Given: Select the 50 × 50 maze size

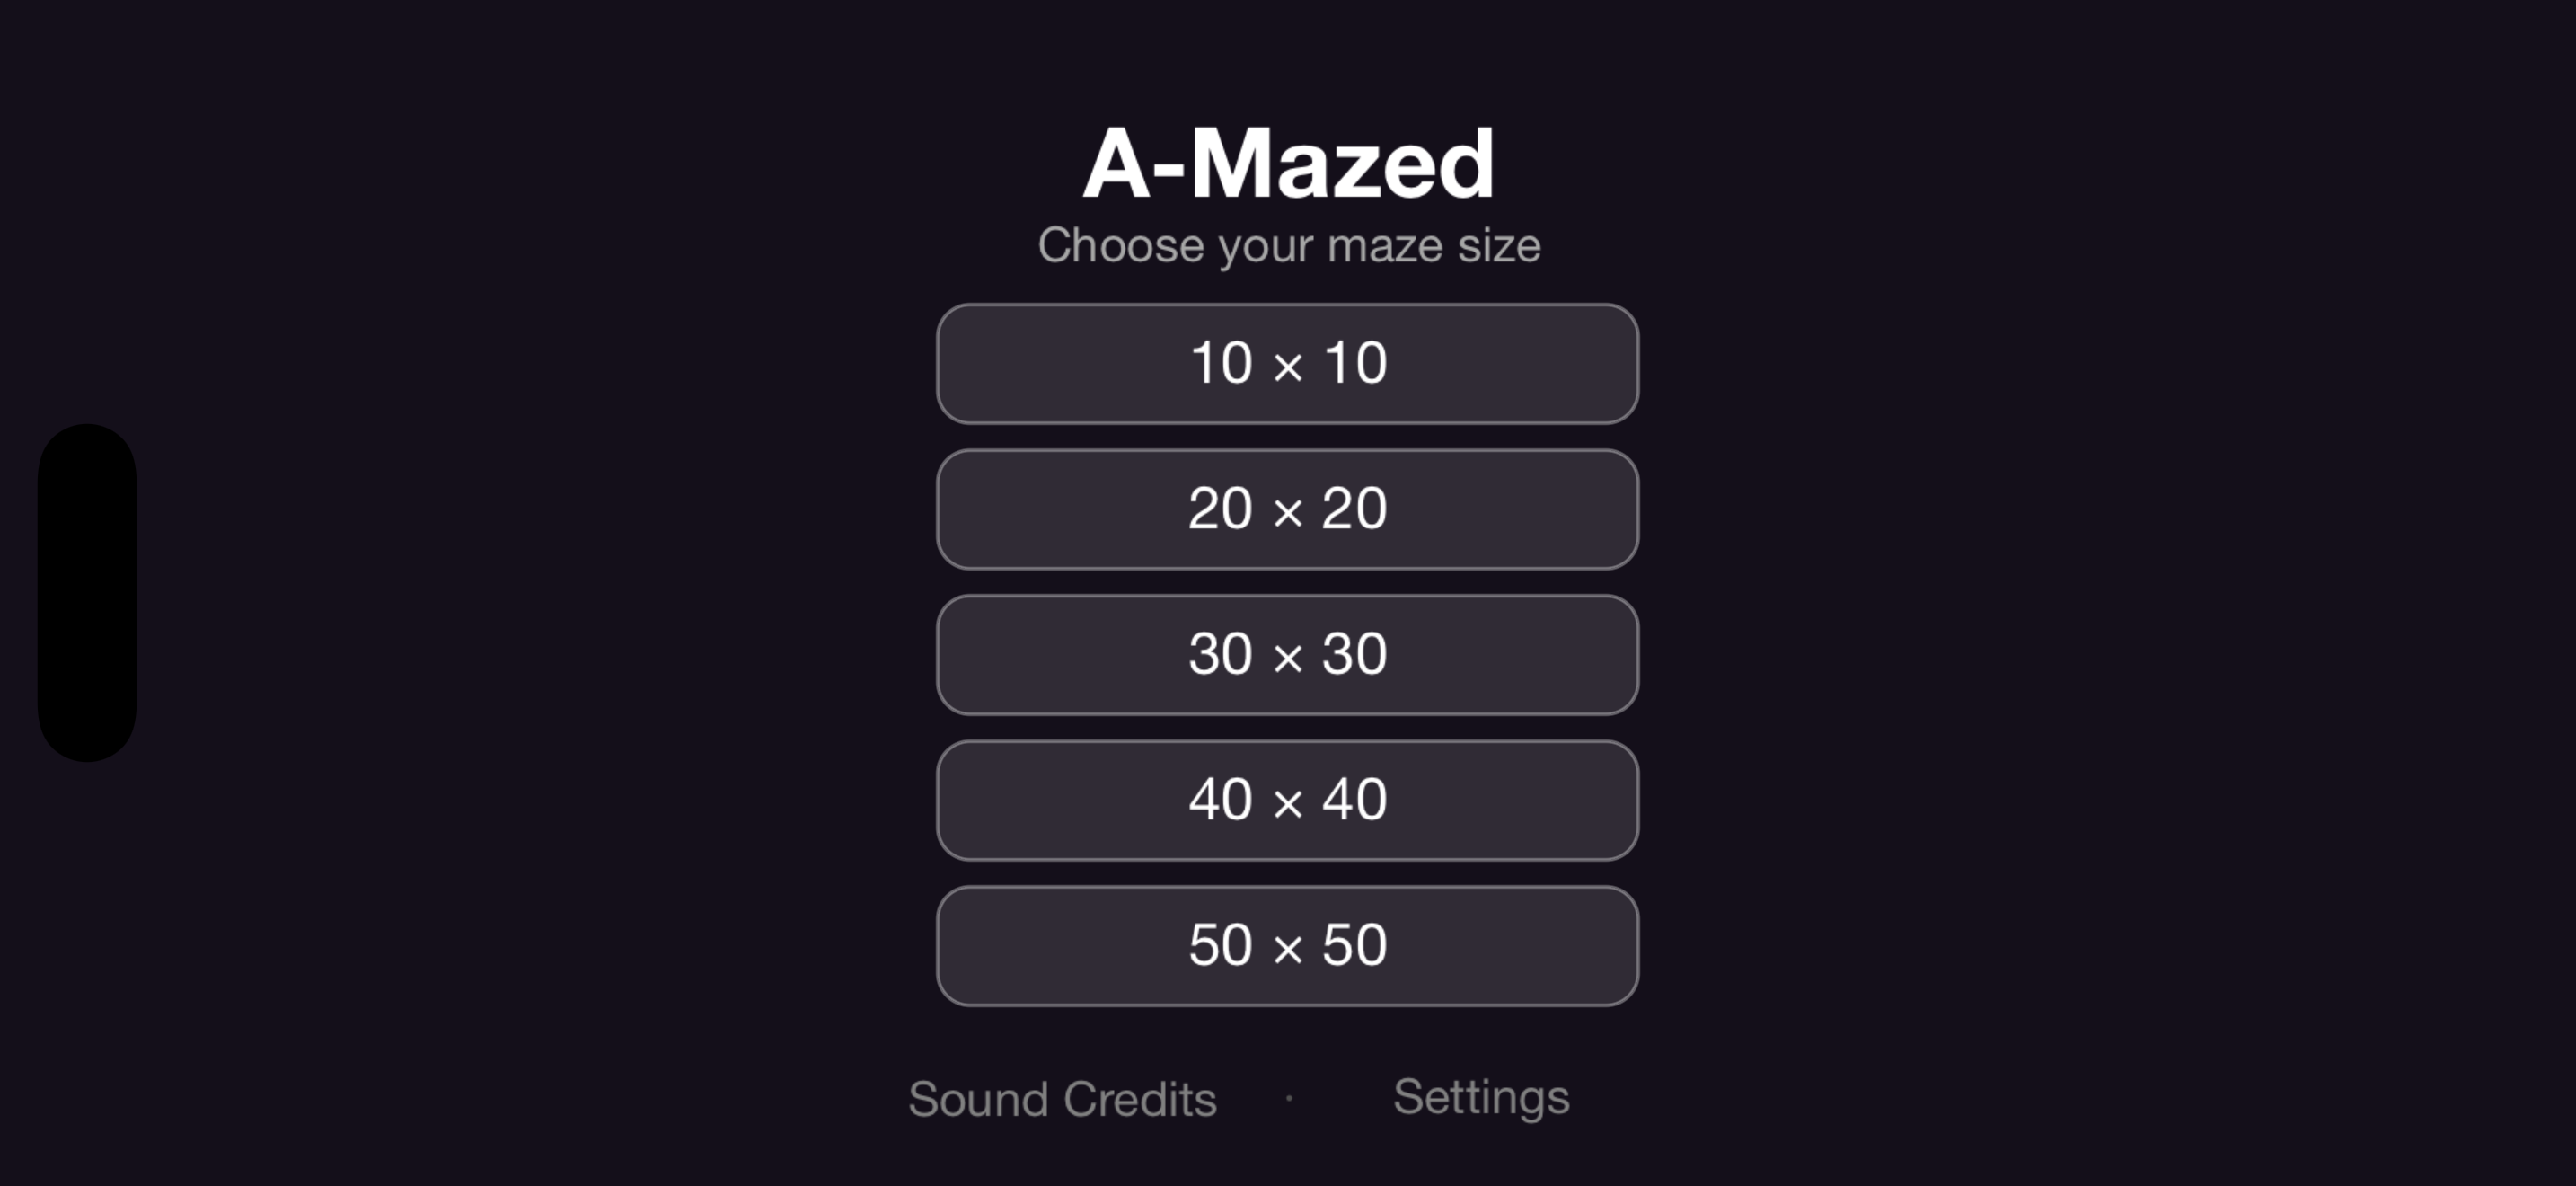Looking at the screenshot, I should pyautogui.click(x=1287, y=946).
